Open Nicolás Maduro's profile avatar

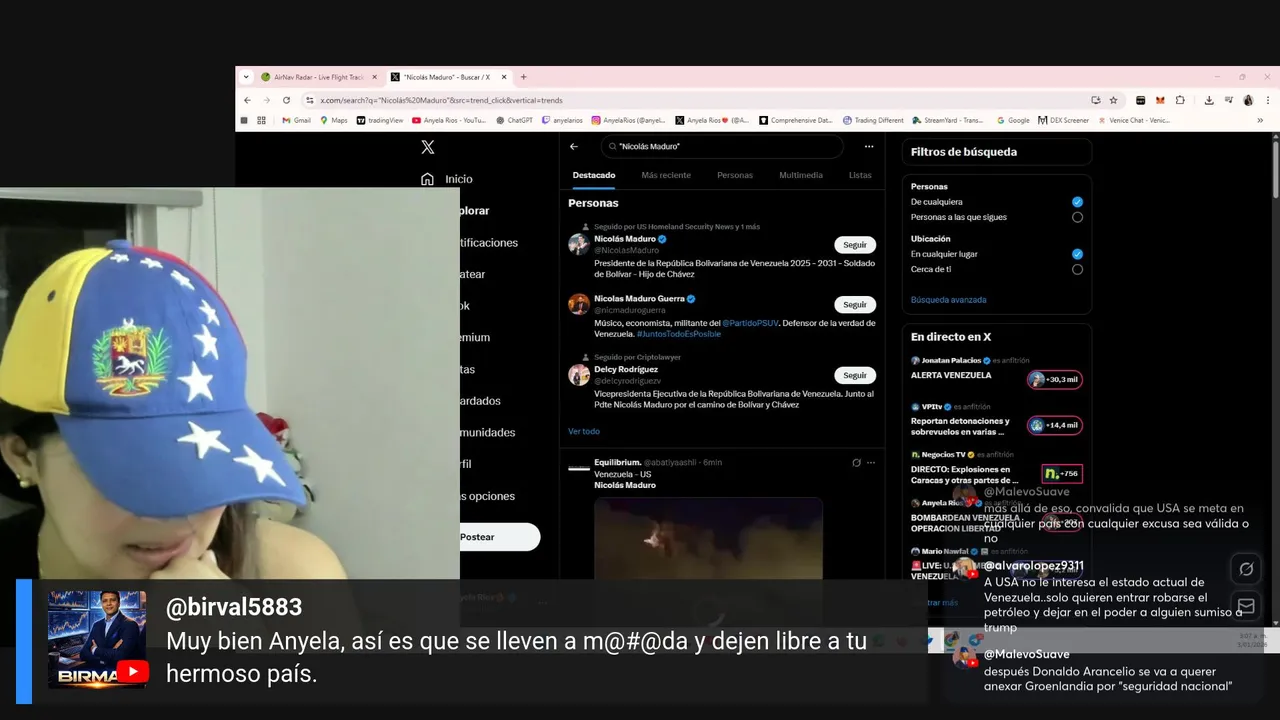point(579,244)
